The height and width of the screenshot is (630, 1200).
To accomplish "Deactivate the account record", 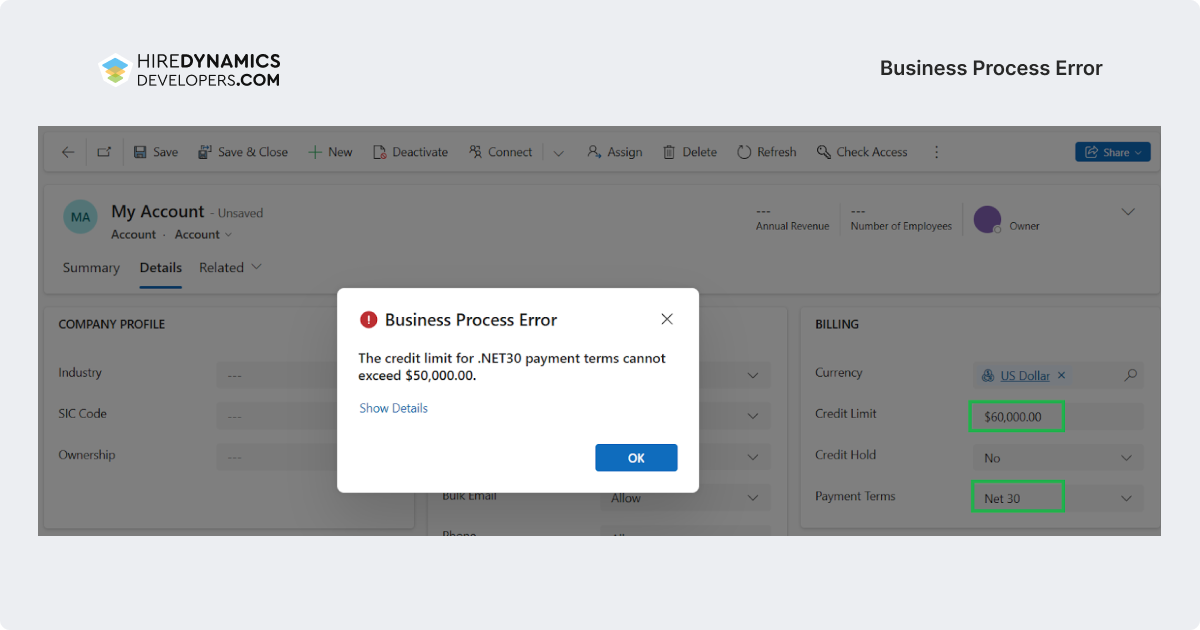I will [411, 152].
